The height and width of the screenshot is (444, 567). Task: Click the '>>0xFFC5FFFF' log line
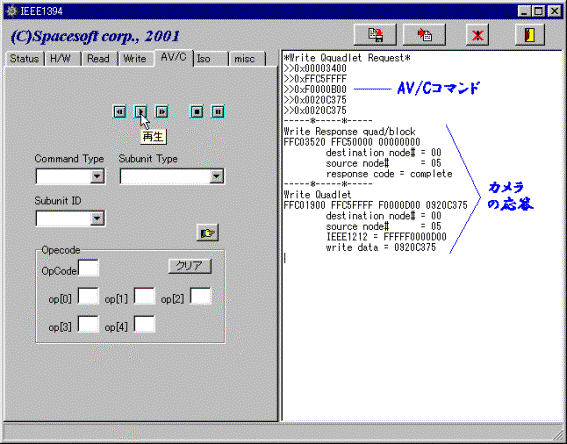[315, 79]
